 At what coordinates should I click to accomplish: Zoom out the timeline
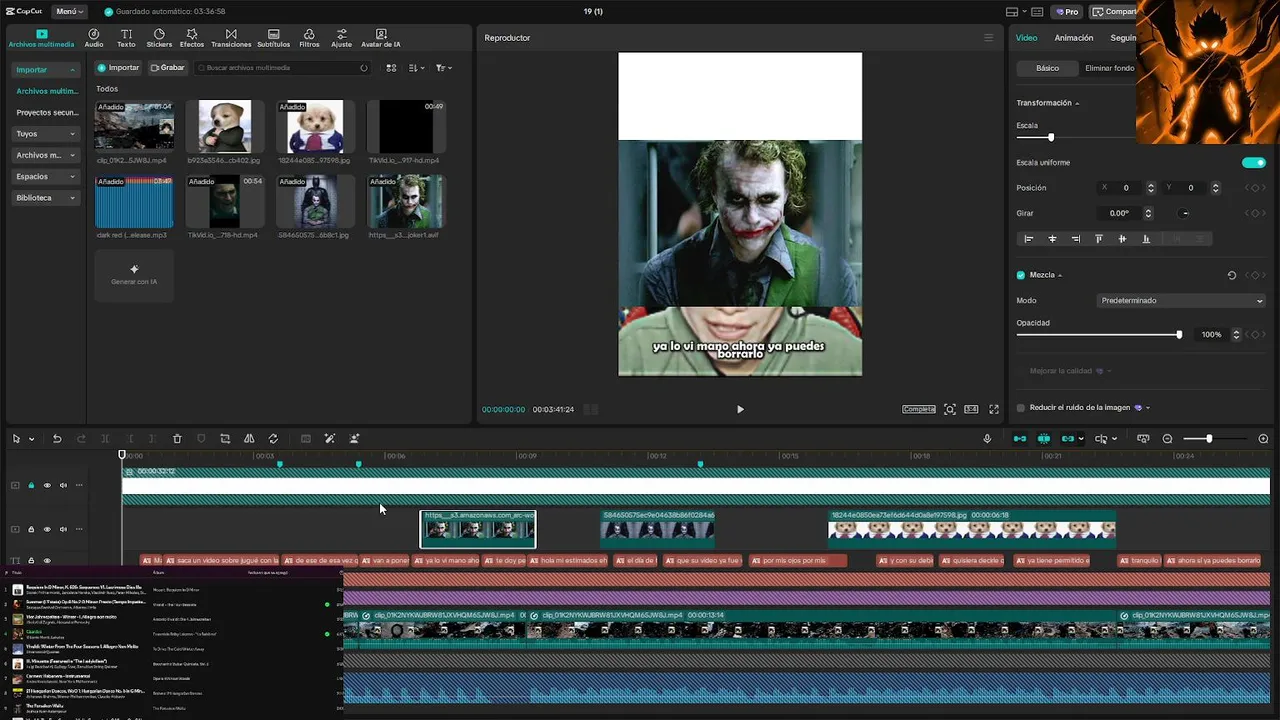pyautogui.click(x=1167, y=439)
